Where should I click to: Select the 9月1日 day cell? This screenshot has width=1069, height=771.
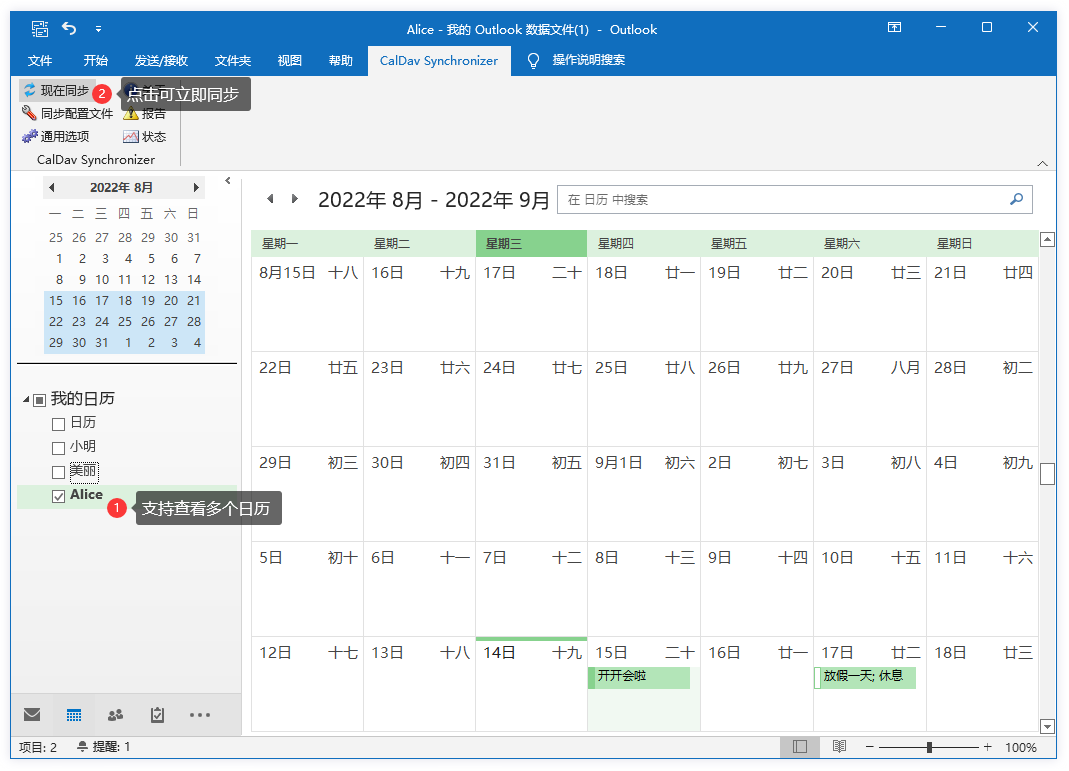(644, 494)
